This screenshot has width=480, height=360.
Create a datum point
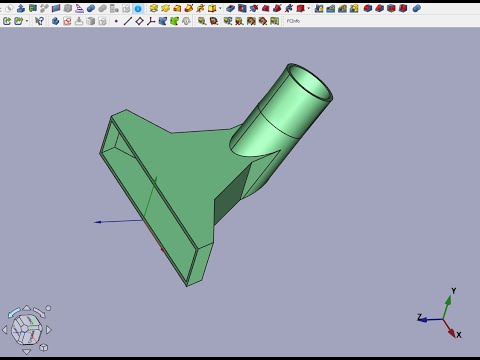pyautogui.click(x=116, y=21)
